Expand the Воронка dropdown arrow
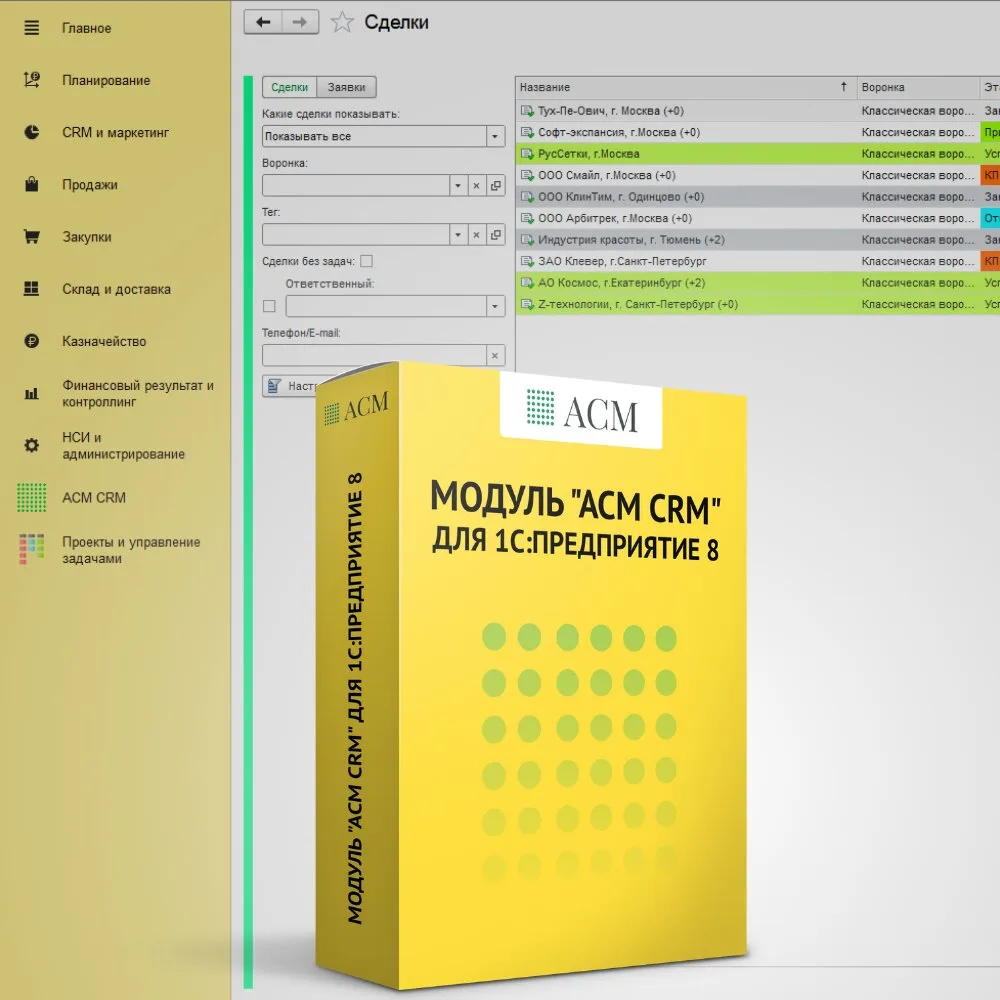 tap(458, 186)
